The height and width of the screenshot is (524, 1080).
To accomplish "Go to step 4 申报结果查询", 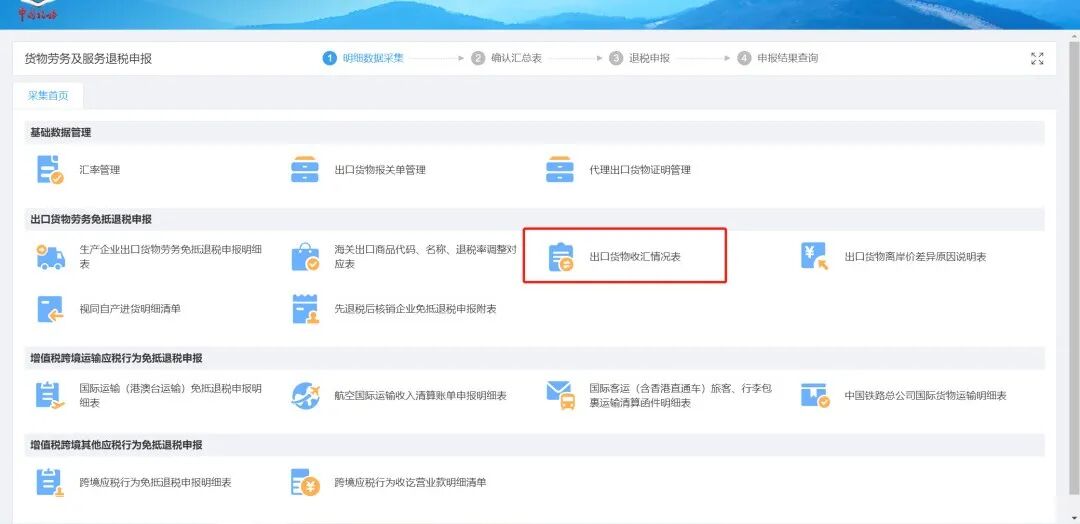I will point(778,59).
